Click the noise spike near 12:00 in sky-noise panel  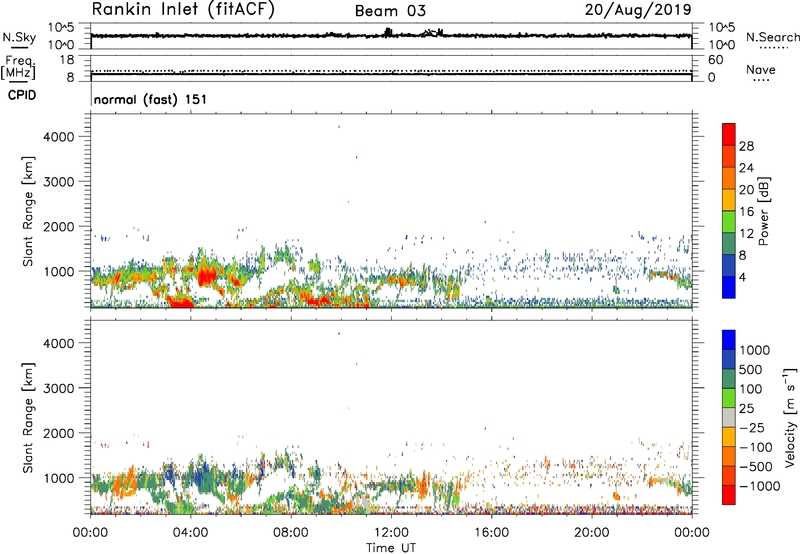(x=388, y=32)
